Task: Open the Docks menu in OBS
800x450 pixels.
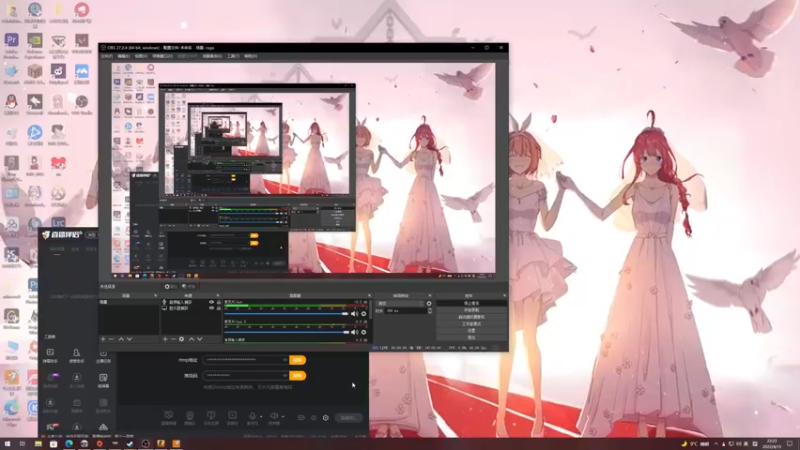Action: [163, 56]
